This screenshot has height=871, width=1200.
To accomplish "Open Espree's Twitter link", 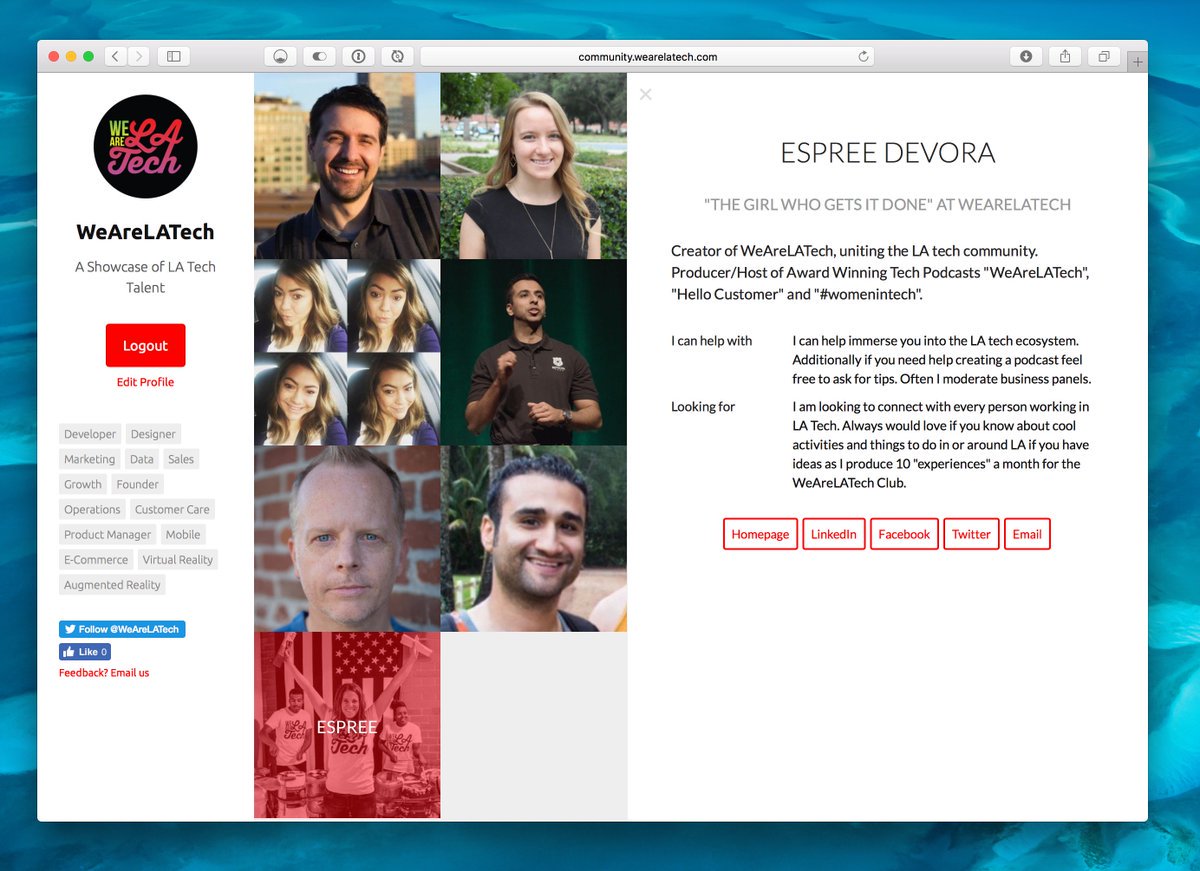I will click(x=971, y=534).
